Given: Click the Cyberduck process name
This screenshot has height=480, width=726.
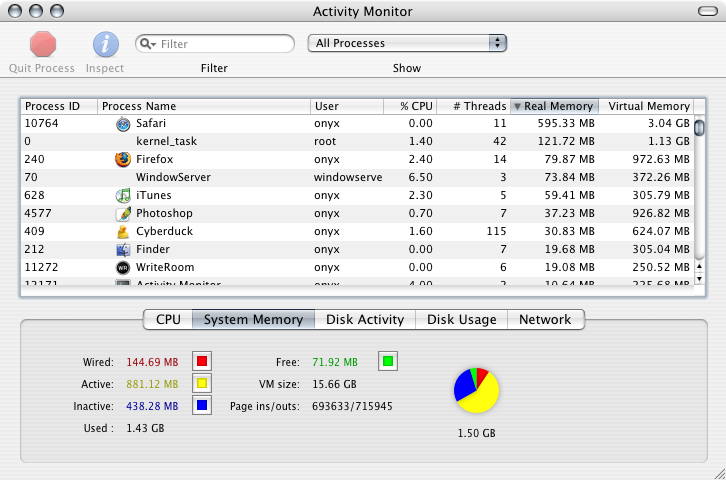Looking at the screenshot, I should 164,231.
